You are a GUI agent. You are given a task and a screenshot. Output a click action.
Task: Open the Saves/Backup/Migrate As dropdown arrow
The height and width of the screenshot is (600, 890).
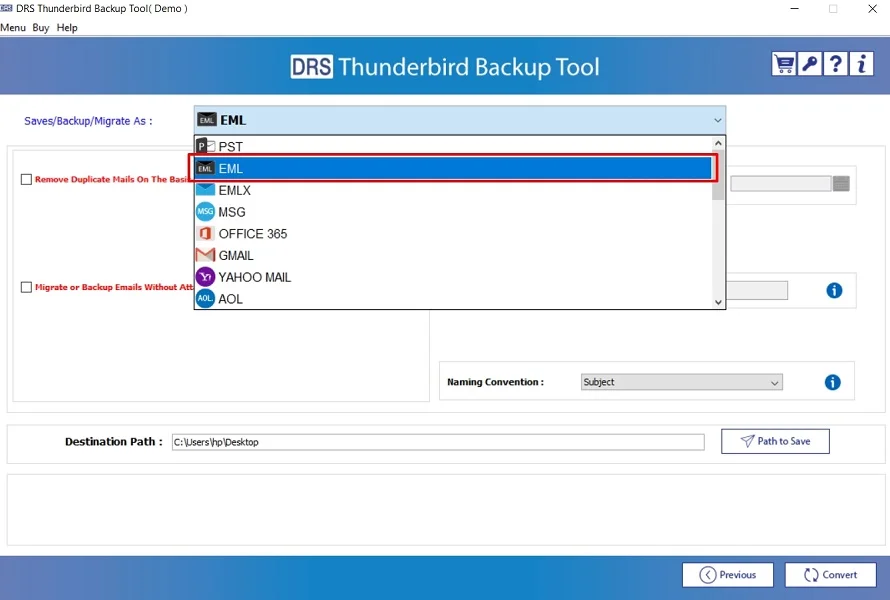pyautogui.click(x=717, y=119)
